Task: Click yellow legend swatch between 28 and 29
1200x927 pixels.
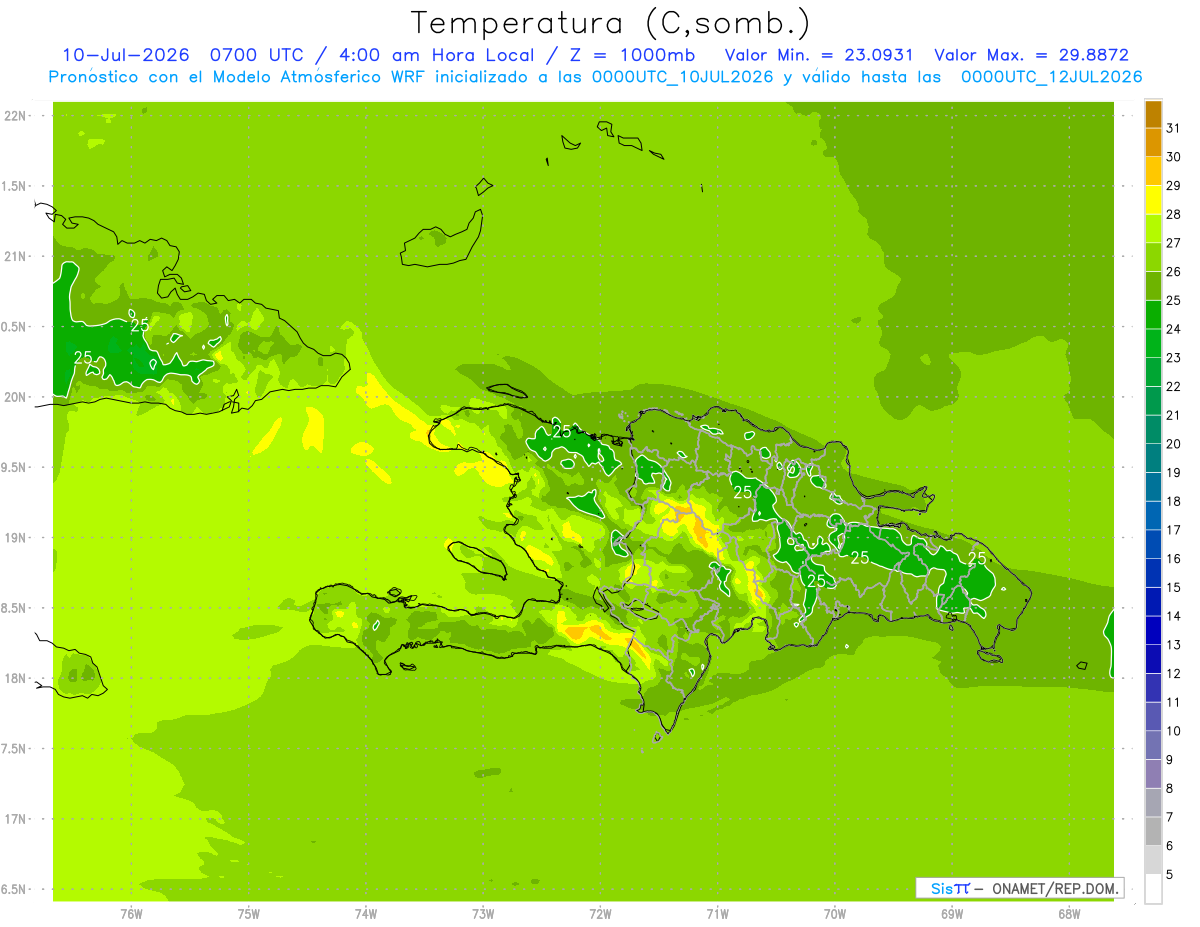Action: coord(1153,200)
